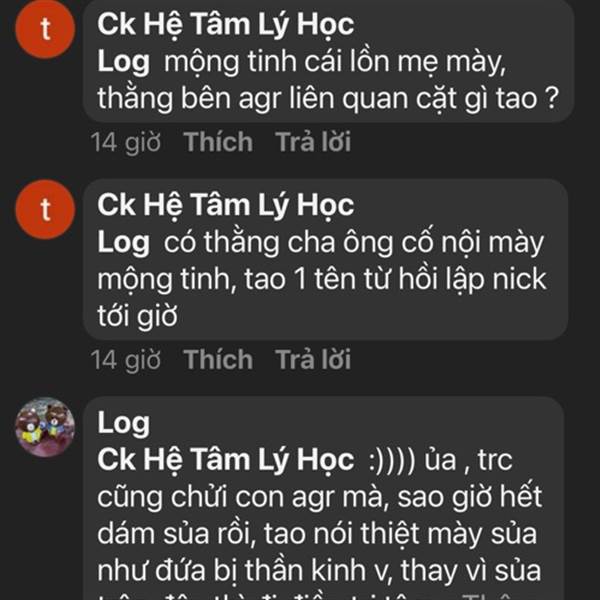Click the ':))))' emoticon in Log's reply
Screen dimensions: 600x600
(x=393, y=460)
